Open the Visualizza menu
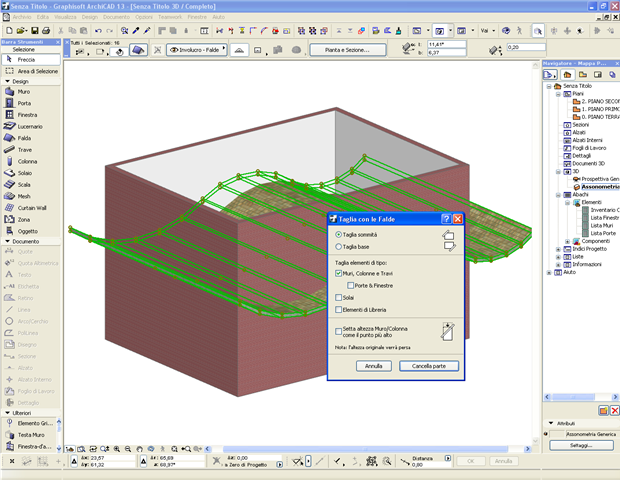 coord(65,17)
